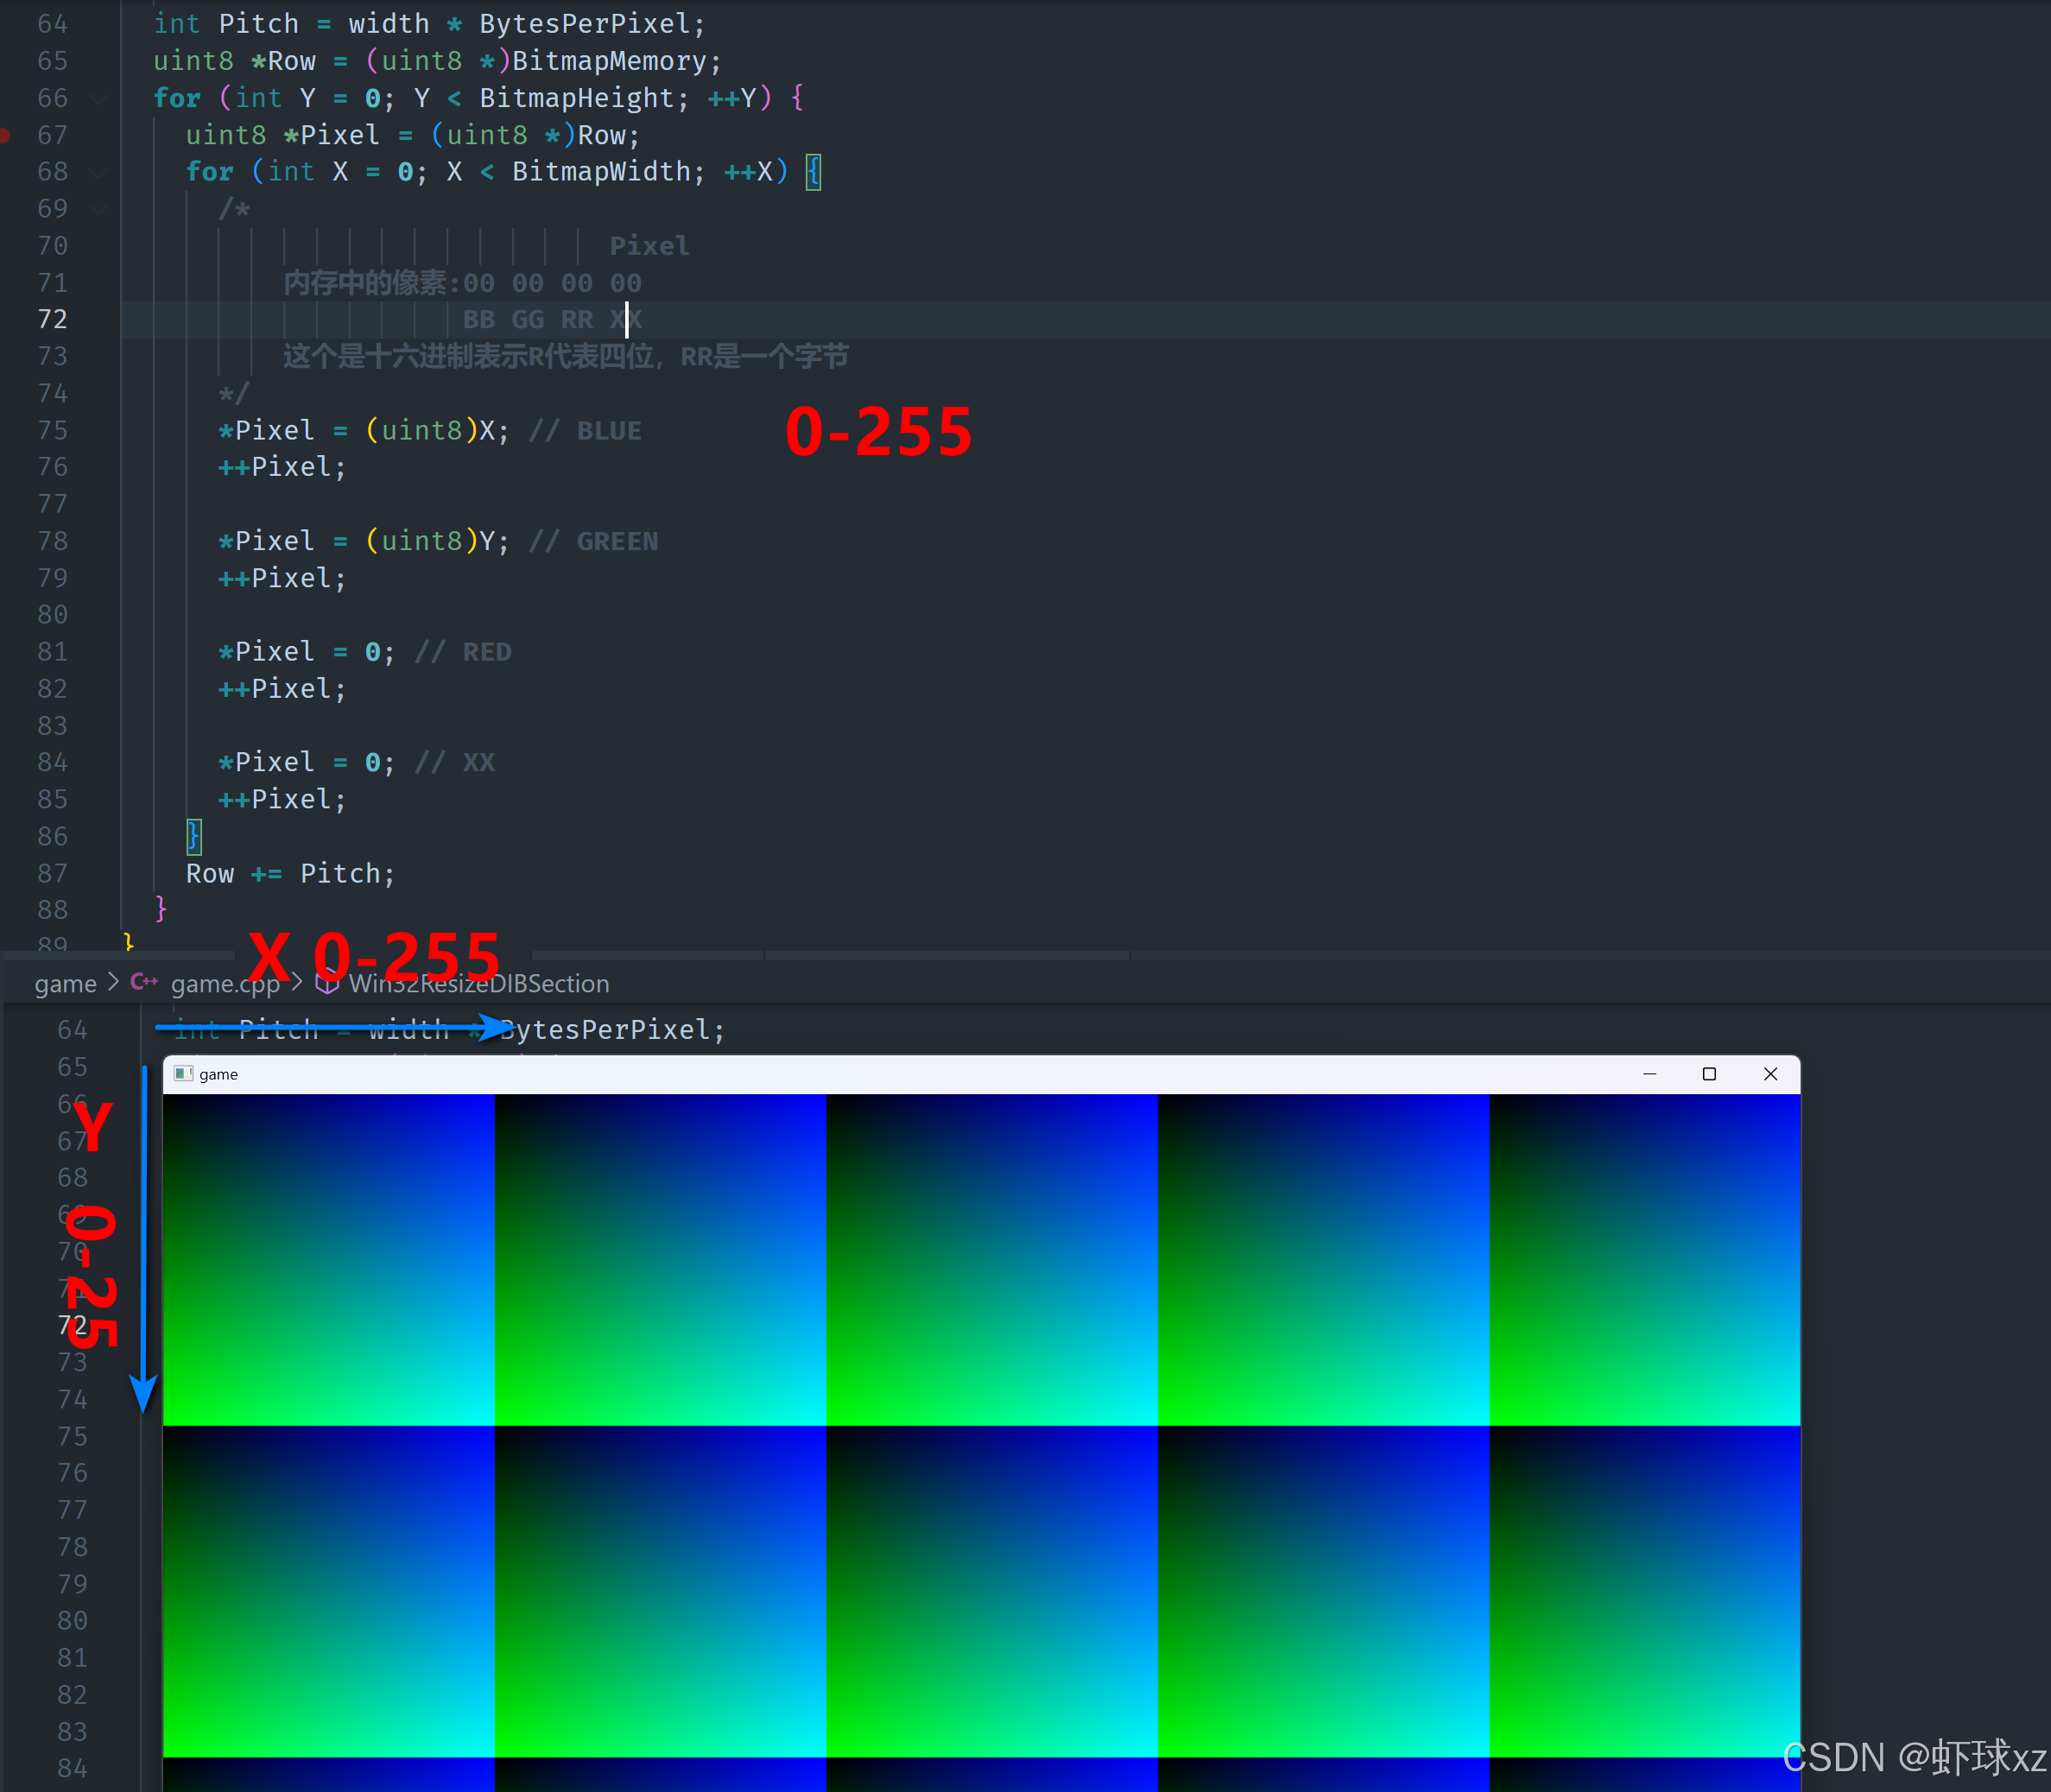Image resolution: width=2051 pixels, height=1792 pixels.
Task: Click '++Pixel;' on line 76
Action: 283,467
